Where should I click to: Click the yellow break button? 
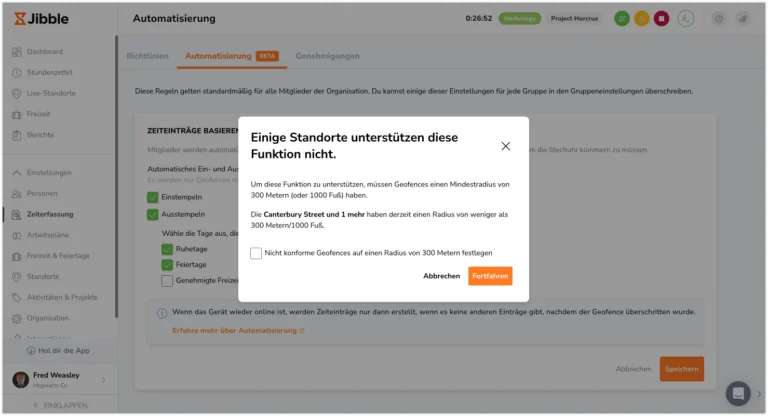[x=642, y=19]
